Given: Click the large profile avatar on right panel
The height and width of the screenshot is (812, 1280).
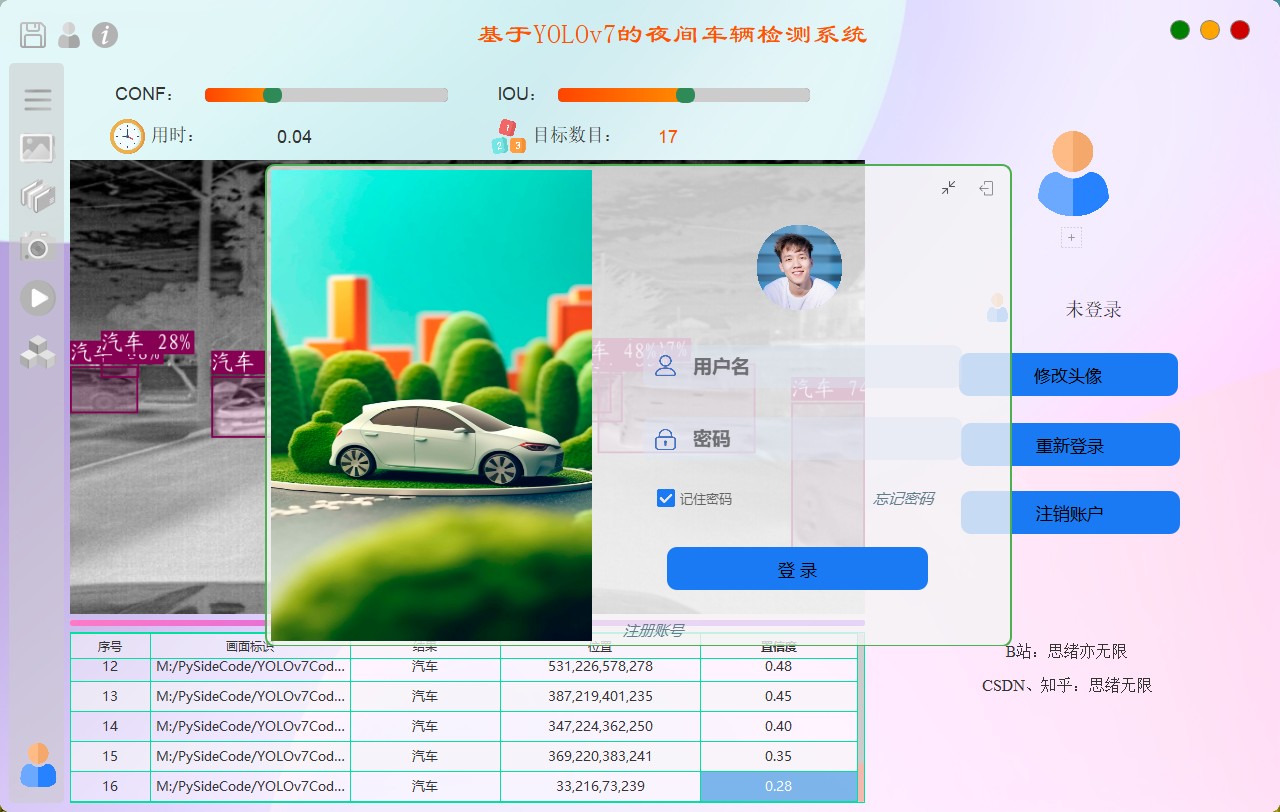Looking at the screenshot, I should coord(1073,173).
